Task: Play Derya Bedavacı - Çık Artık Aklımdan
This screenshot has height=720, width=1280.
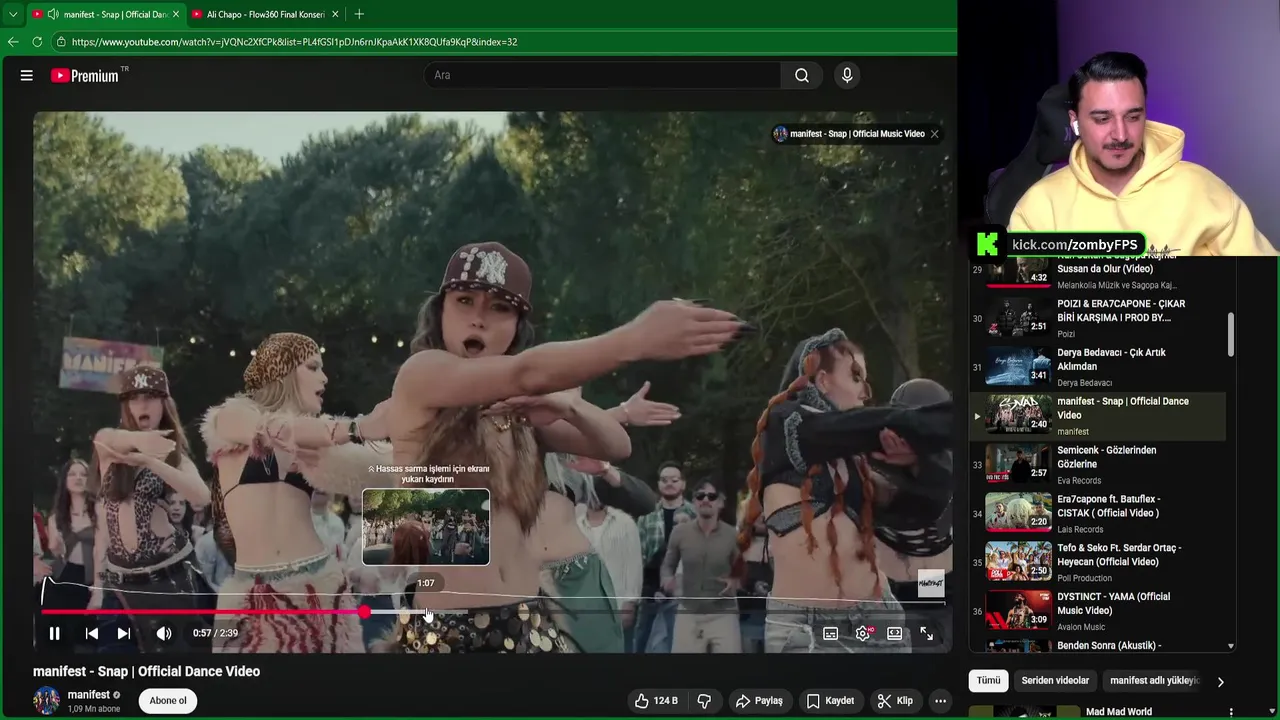Action: 1098,367
